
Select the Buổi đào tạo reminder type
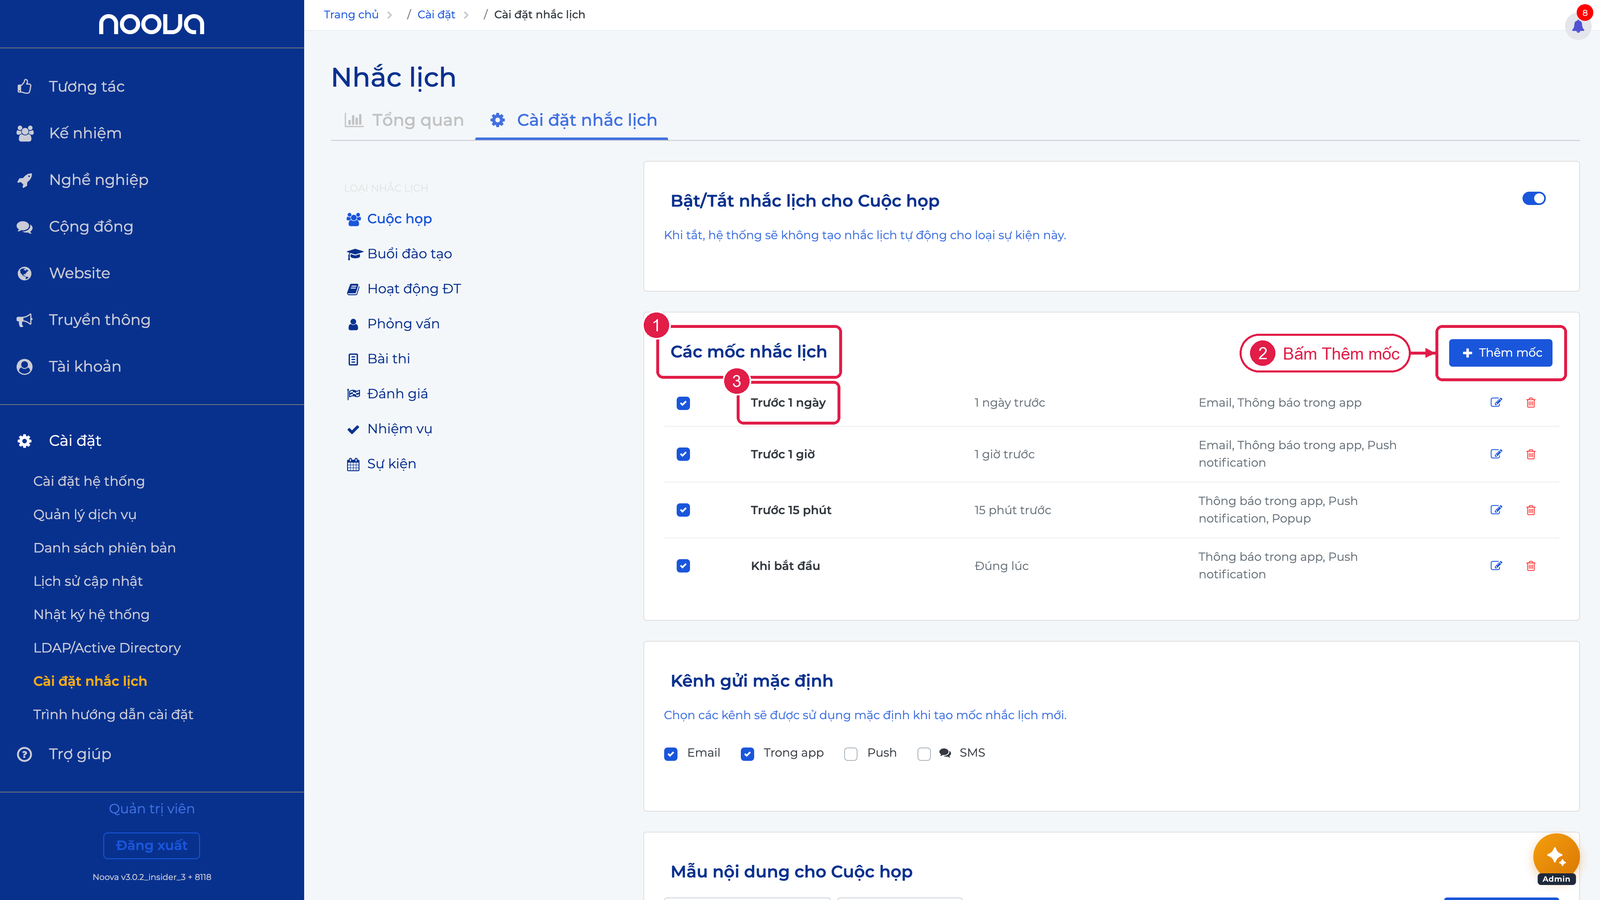point(399,254)
